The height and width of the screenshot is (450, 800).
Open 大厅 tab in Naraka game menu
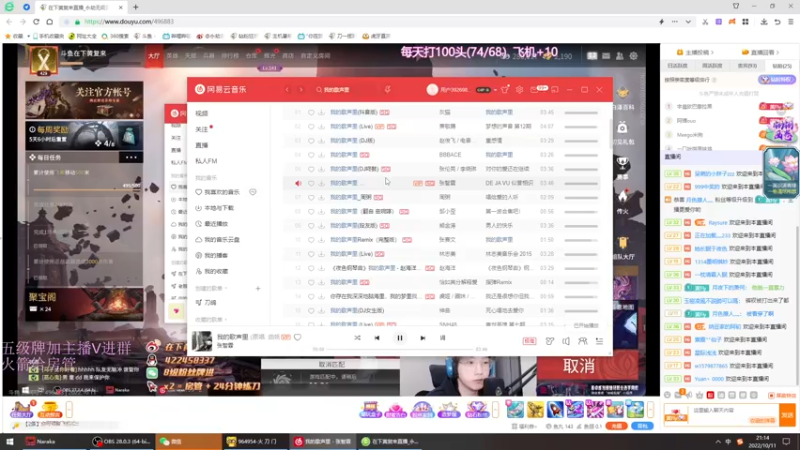click(154, 56)
